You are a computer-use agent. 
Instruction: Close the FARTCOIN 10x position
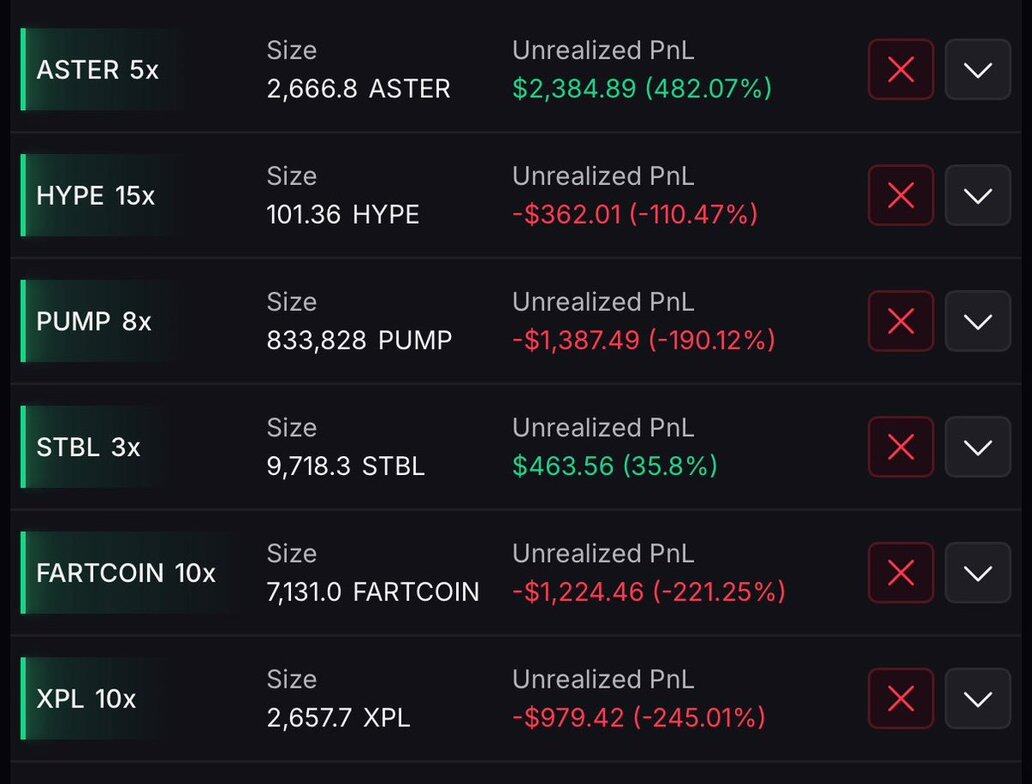900,573
